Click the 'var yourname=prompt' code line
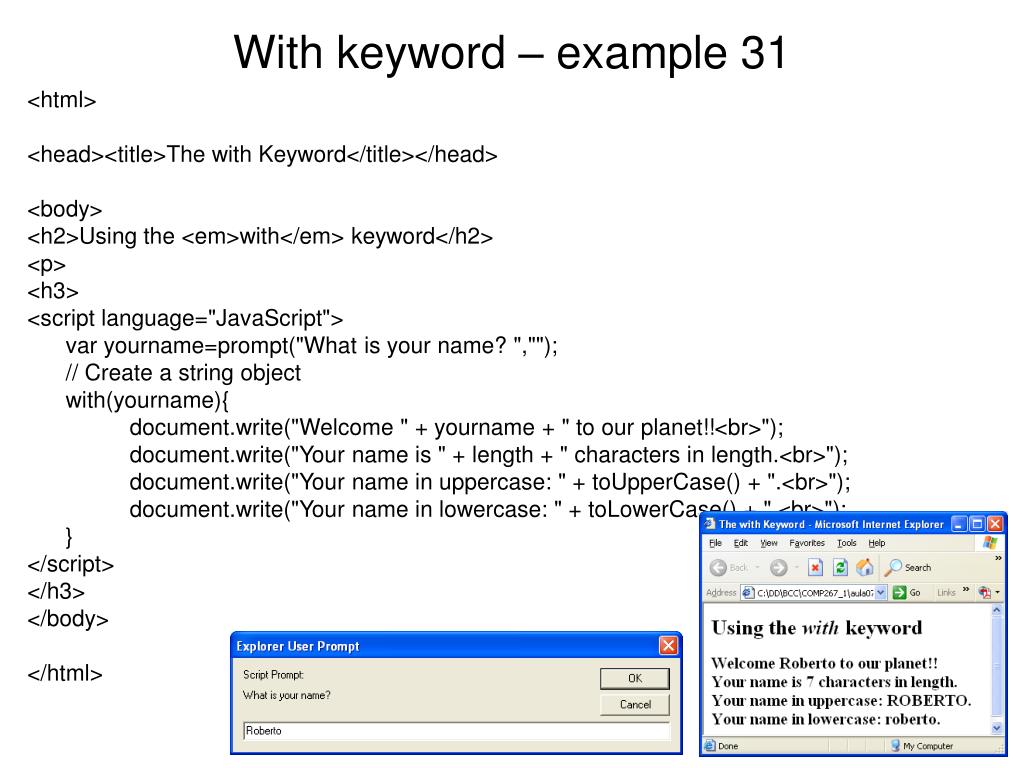Viewport: 1024px width, 768px height. (312, 345)
